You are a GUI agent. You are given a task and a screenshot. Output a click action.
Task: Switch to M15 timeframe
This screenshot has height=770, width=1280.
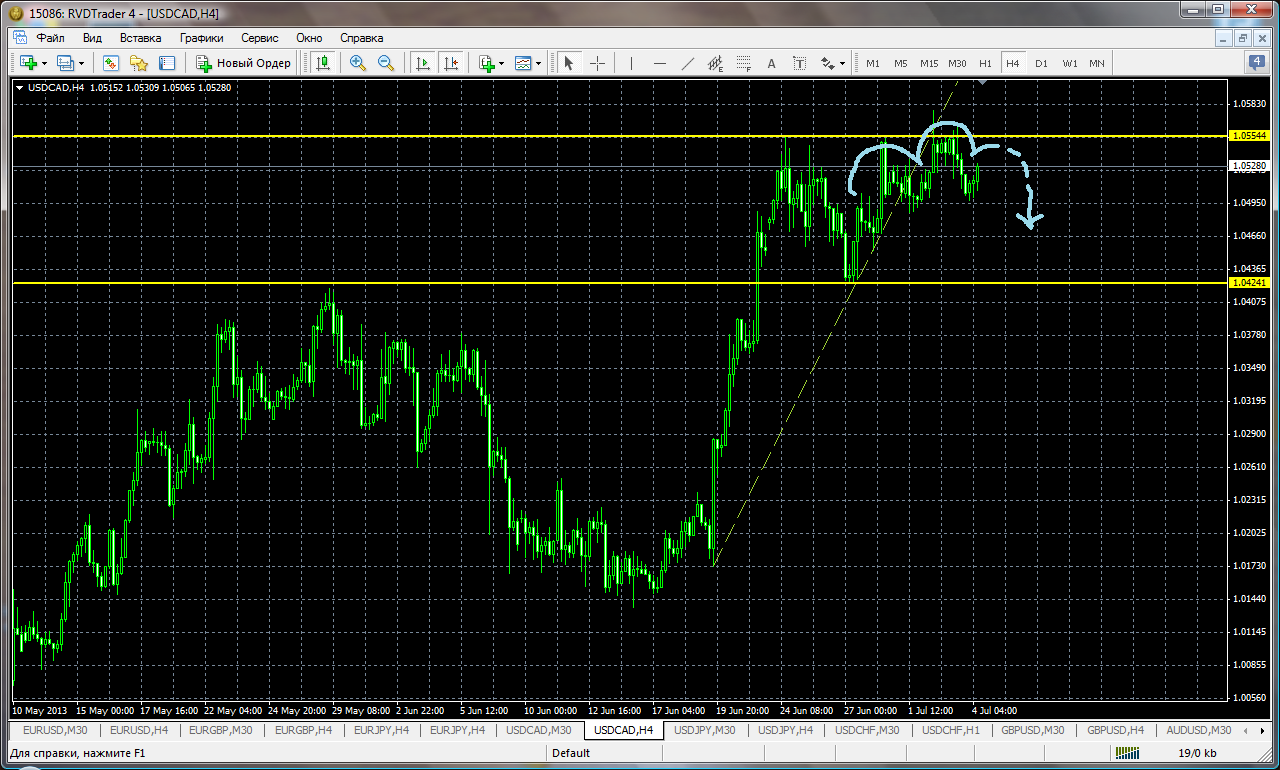point(929,63)
